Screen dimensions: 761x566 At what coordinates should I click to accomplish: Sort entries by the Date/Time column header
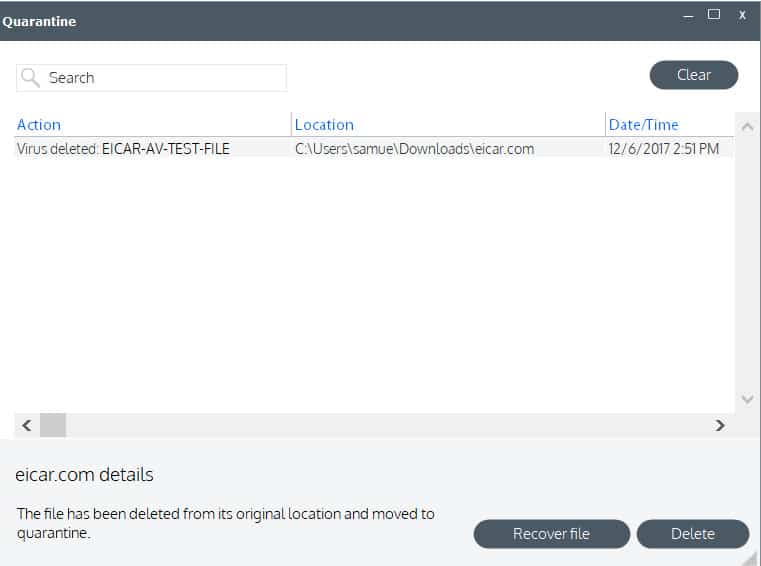[644, 125]
